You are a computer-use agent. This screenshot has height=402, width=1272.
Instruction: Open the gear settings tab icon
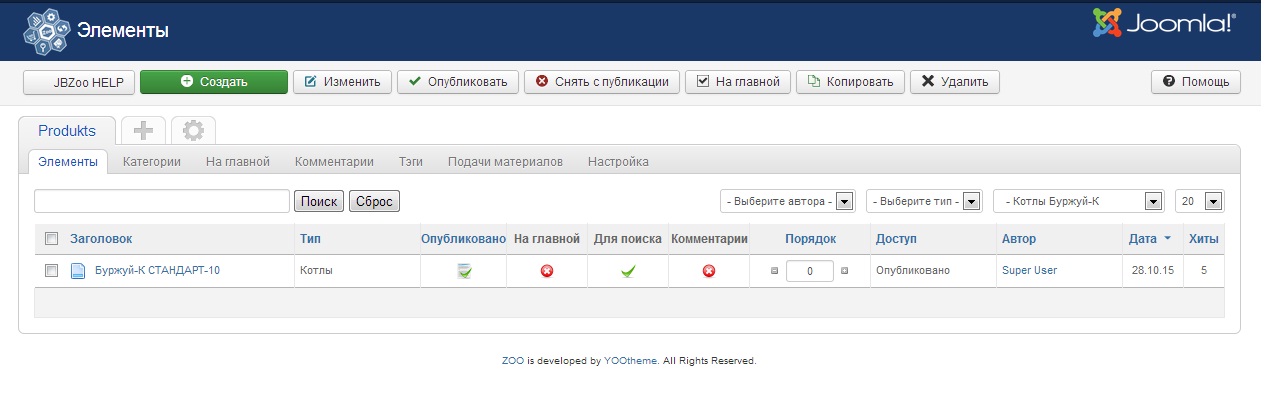(193, 131)
